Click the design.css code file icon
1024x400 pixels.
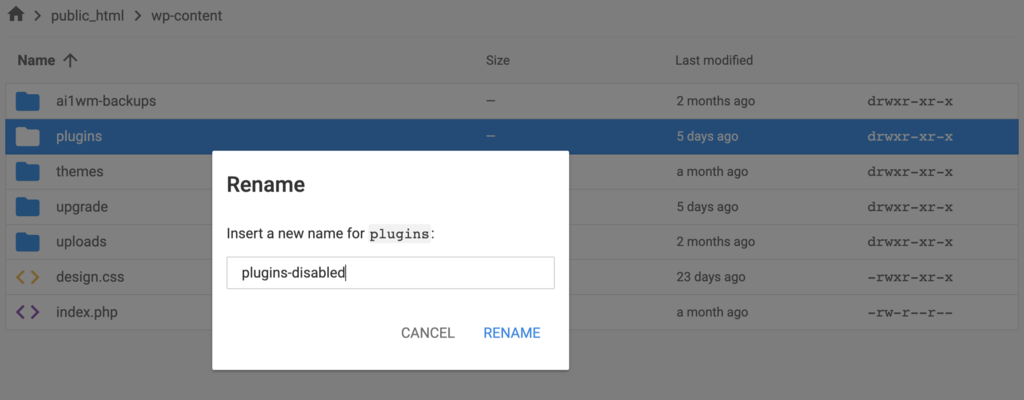pos(28,277)
